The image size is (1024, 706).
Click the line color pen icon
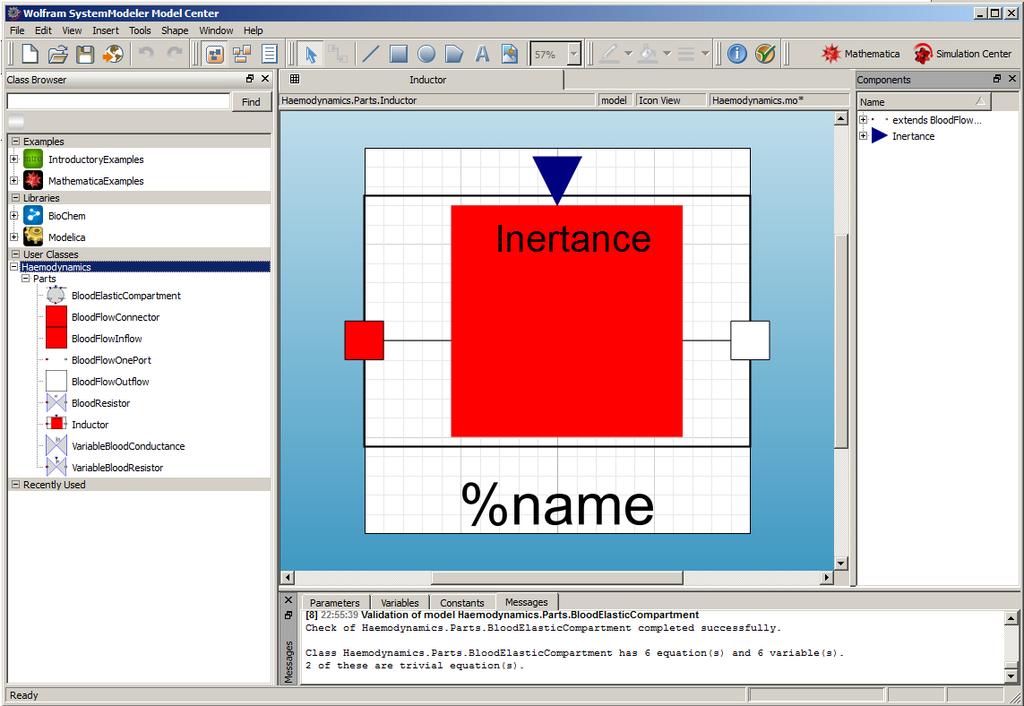pos(609,54)
